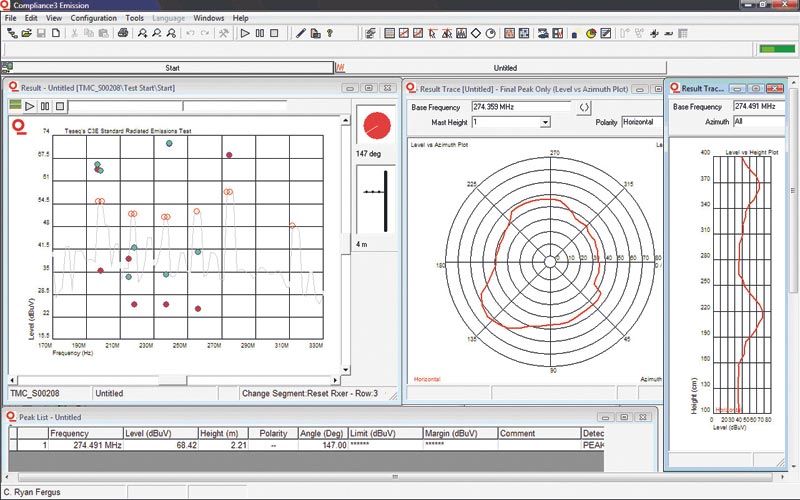This screenshot has height=500, width=800.
Task: Click the yellow pie chart toolbar icon
Action: 591,34
